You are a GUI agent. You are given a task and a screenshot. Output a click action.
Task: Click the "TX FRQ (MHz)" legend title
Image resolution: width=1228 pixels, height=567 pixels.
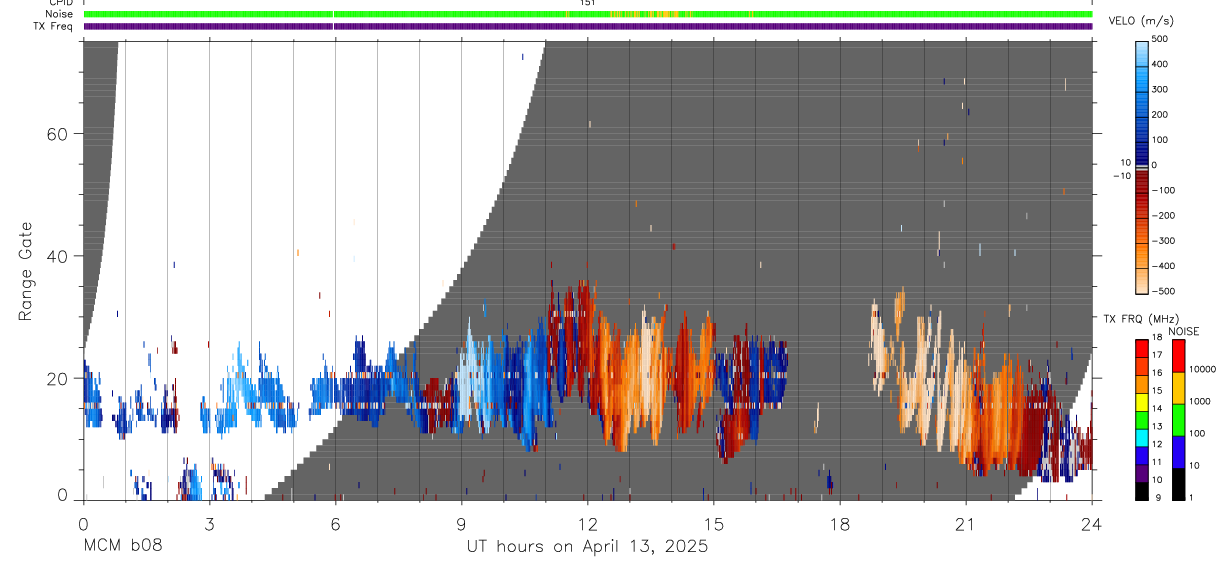[x=1141, y=318]
